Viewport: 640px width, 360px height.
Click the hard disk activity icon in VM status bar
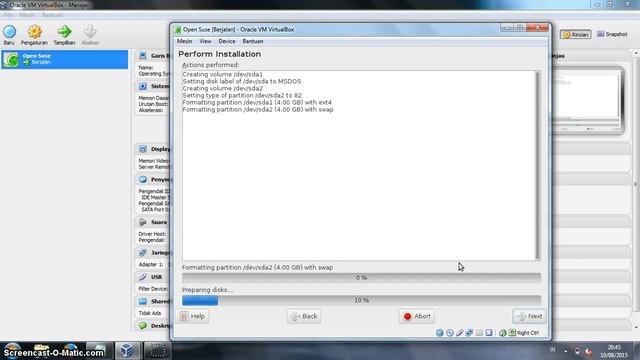[x=440, y=333]
